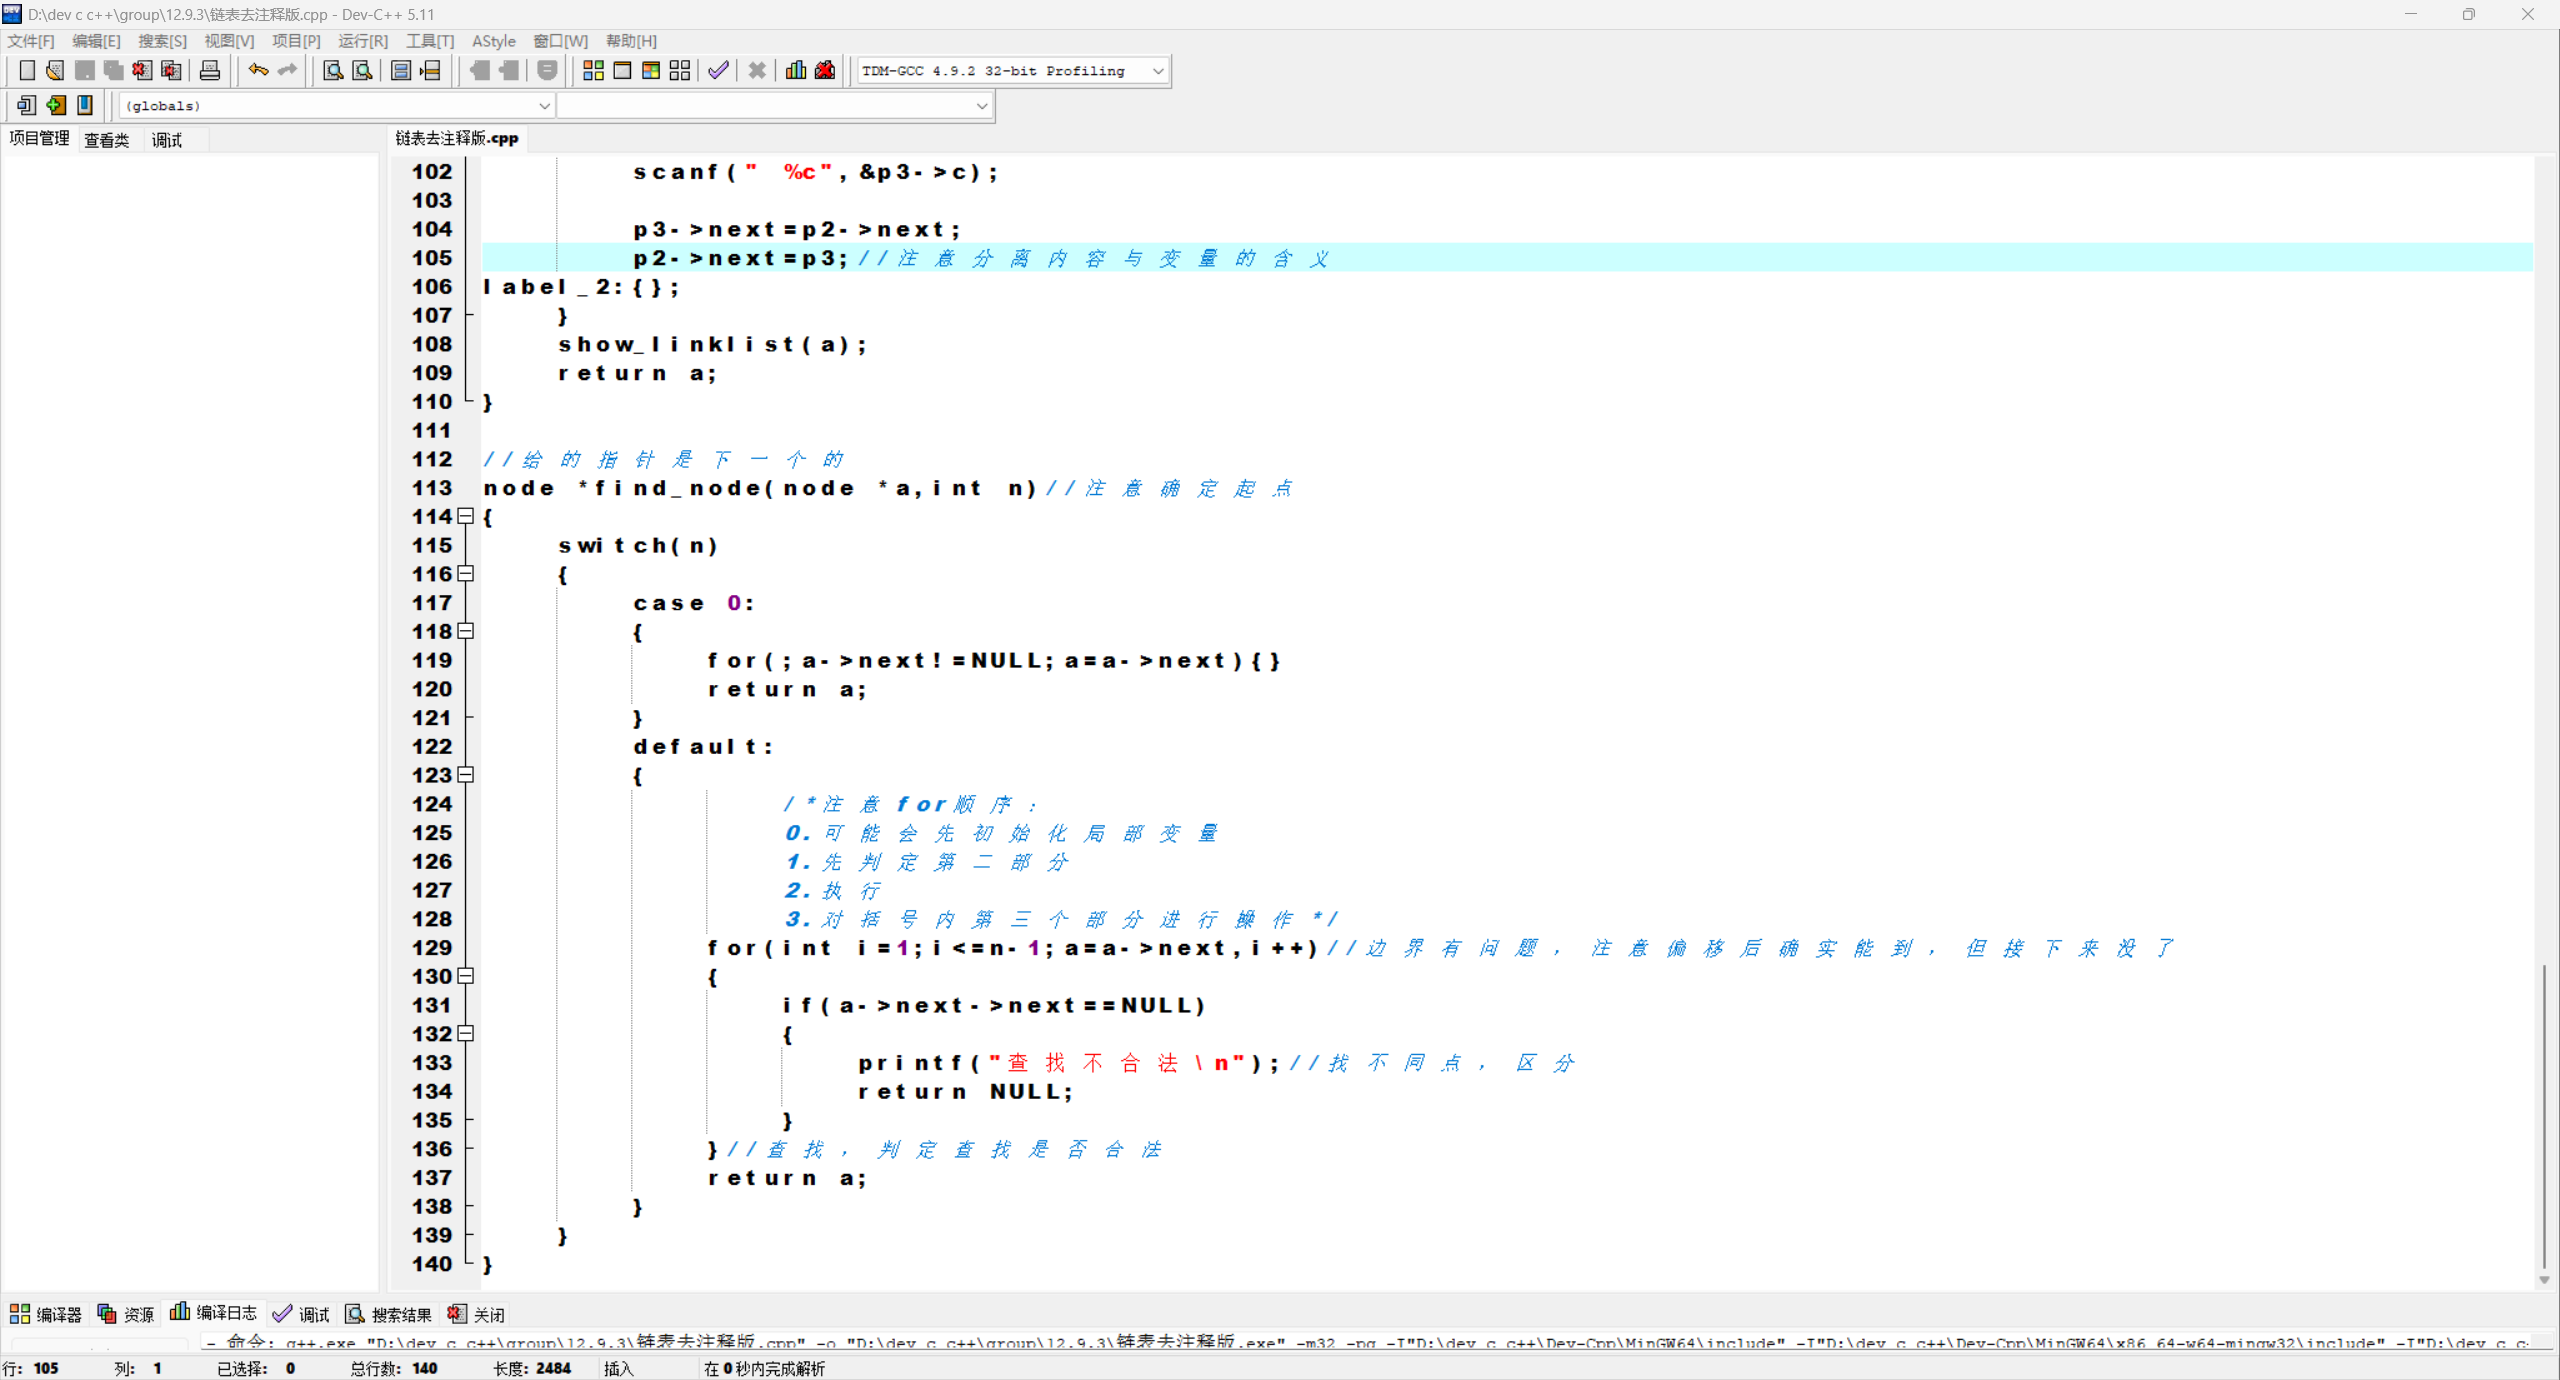Open the 查看类 side panel tab

tap(106, 140)
